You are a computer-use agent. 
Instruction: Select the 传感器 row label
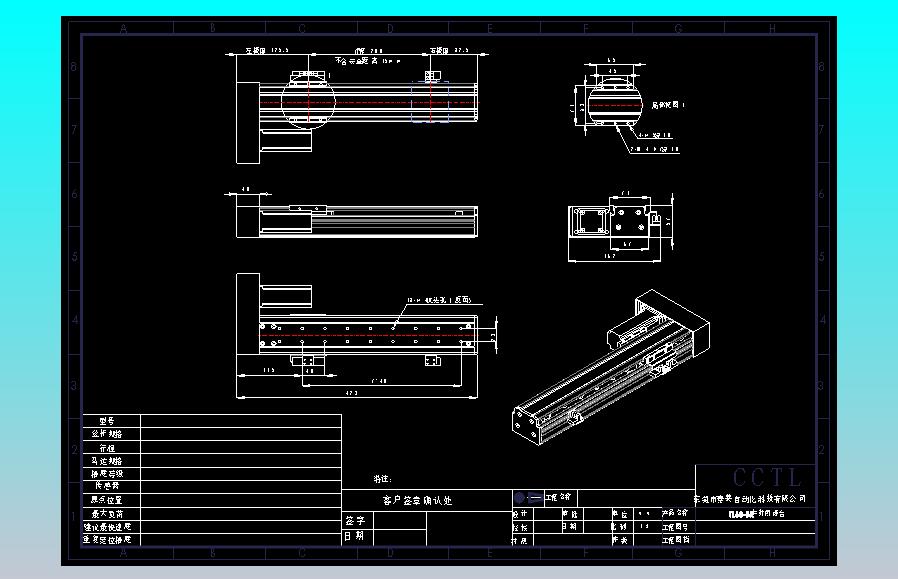point(107,486)
